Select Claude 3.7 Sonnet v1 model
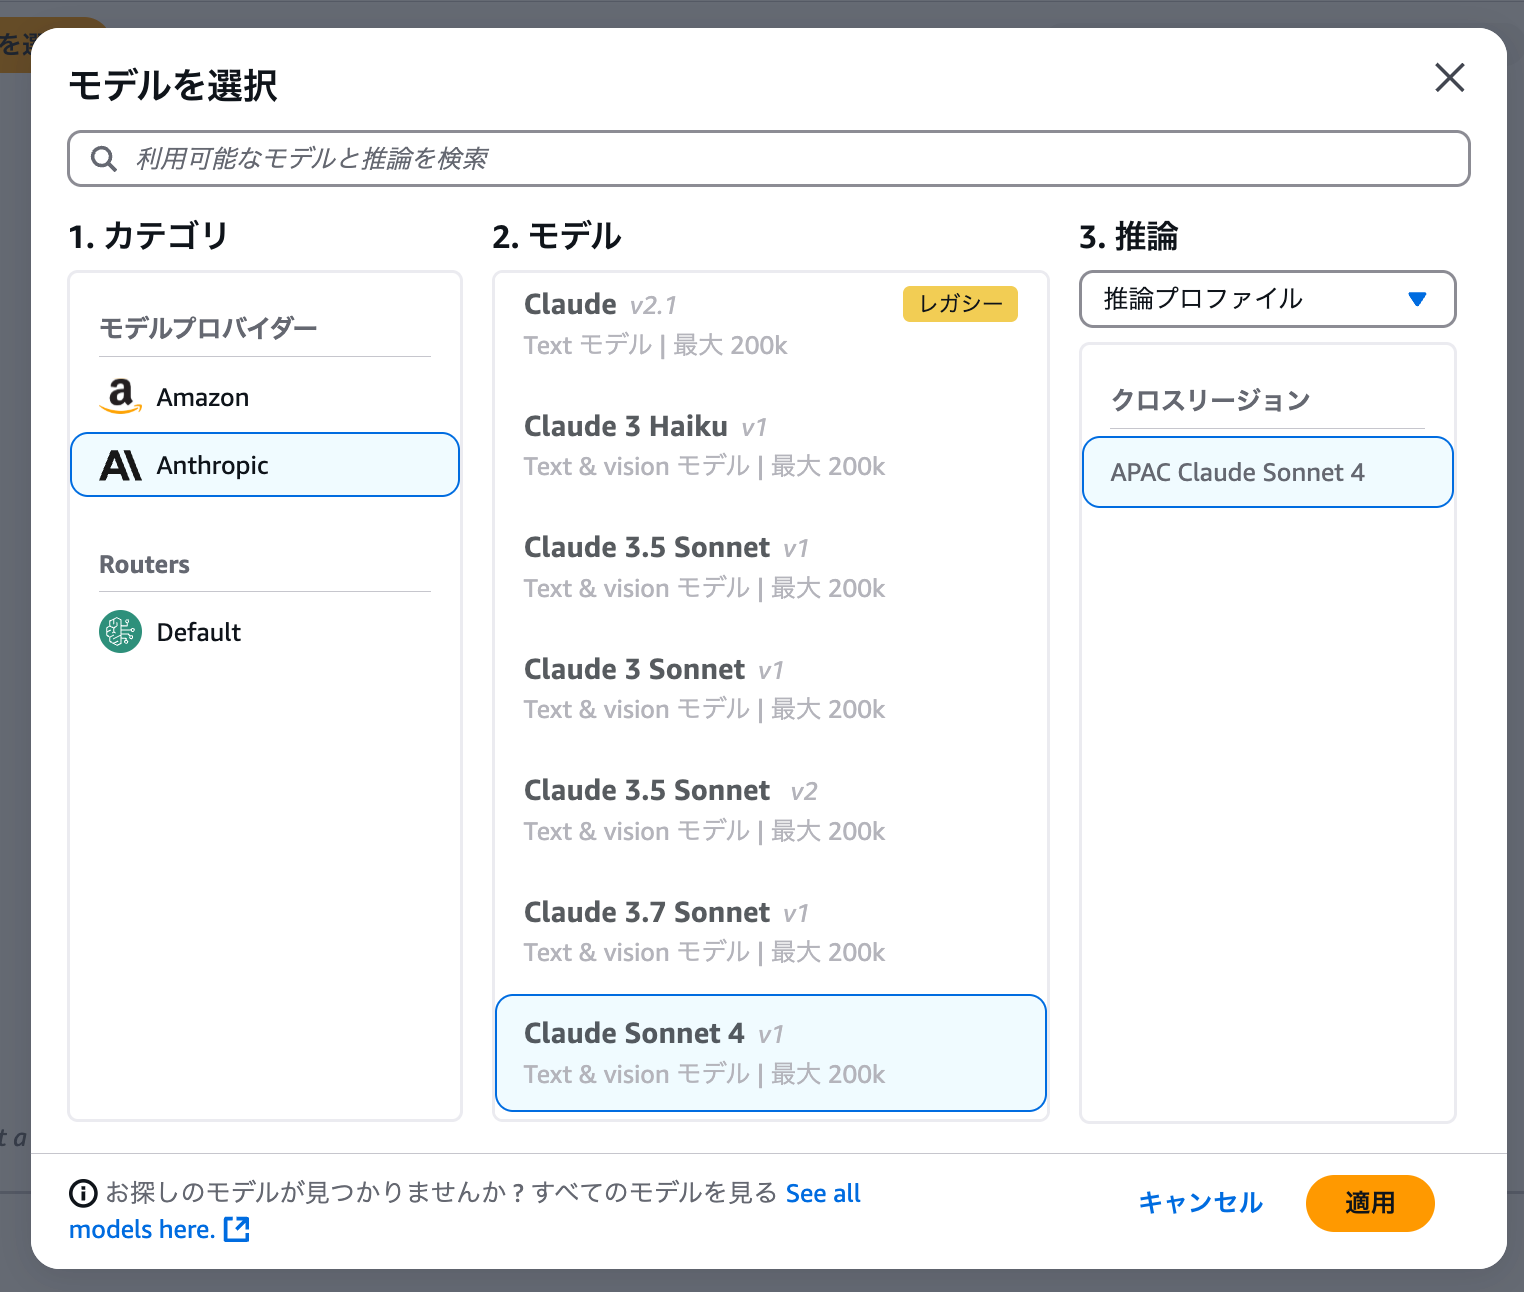The height and width of the screenshot is (1292, 1524). [770, 932]
